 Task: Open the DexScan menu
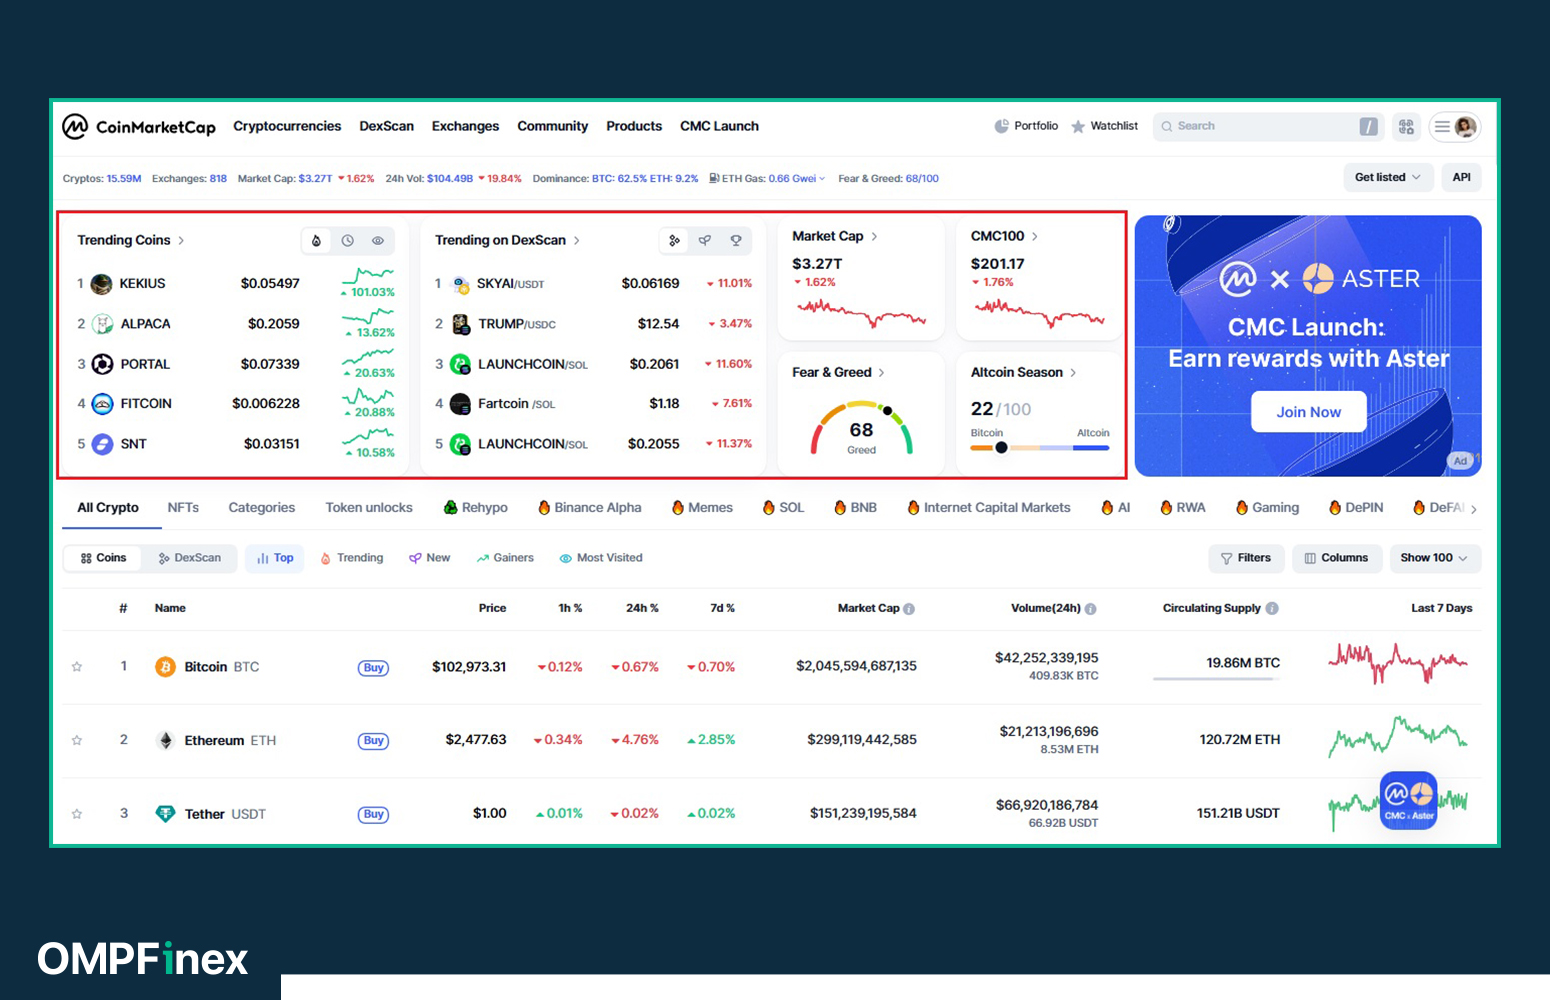386,126
